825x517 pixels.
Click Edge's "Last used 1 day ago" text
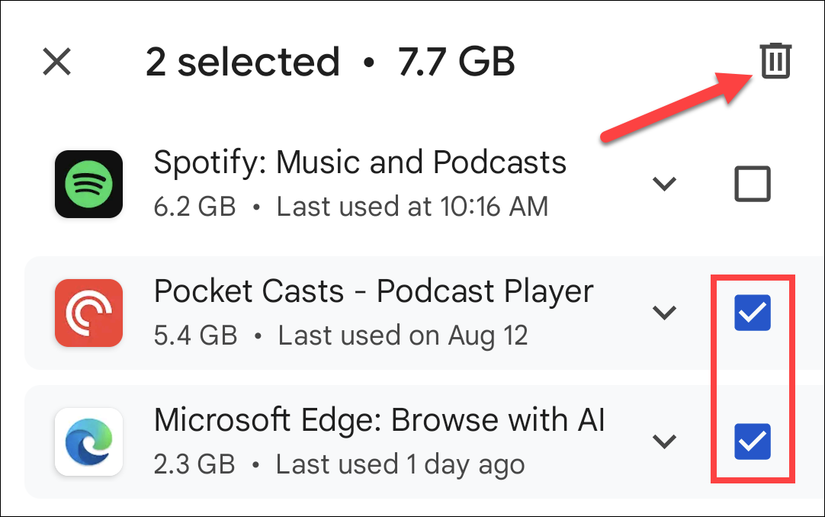pyautogui.click(x=400, y=464)
